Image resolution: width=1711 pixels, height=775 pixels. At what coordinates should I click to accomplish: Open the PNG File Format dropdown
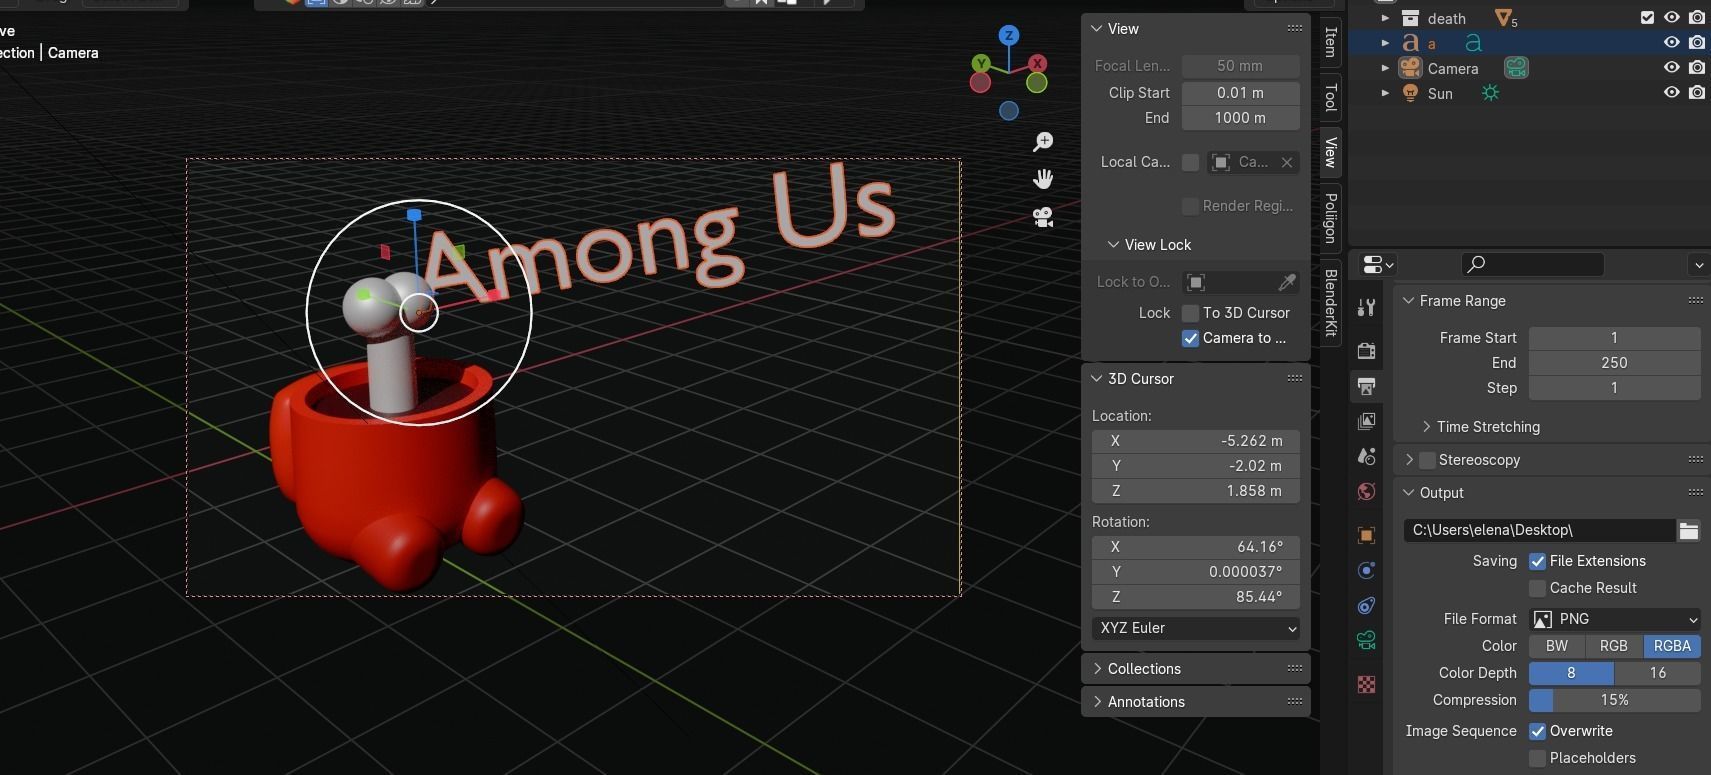pyautogui.click(x=1615, y=619)
